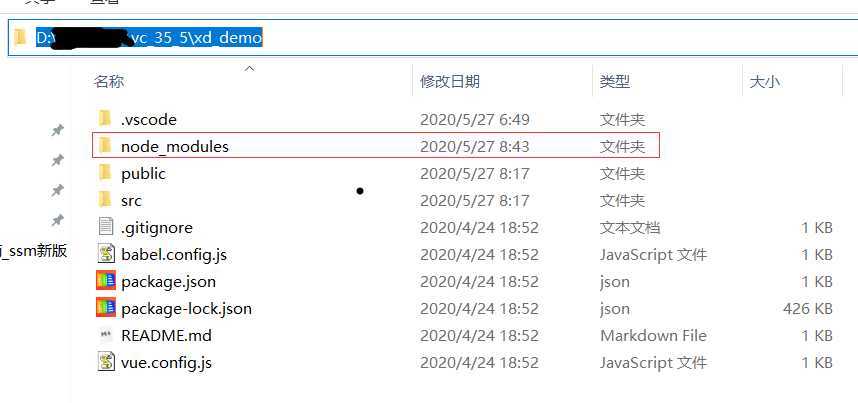Click the address bar path ending in xd_demo
The width and height of the screenshot is (858, 403).
[149, 37]
